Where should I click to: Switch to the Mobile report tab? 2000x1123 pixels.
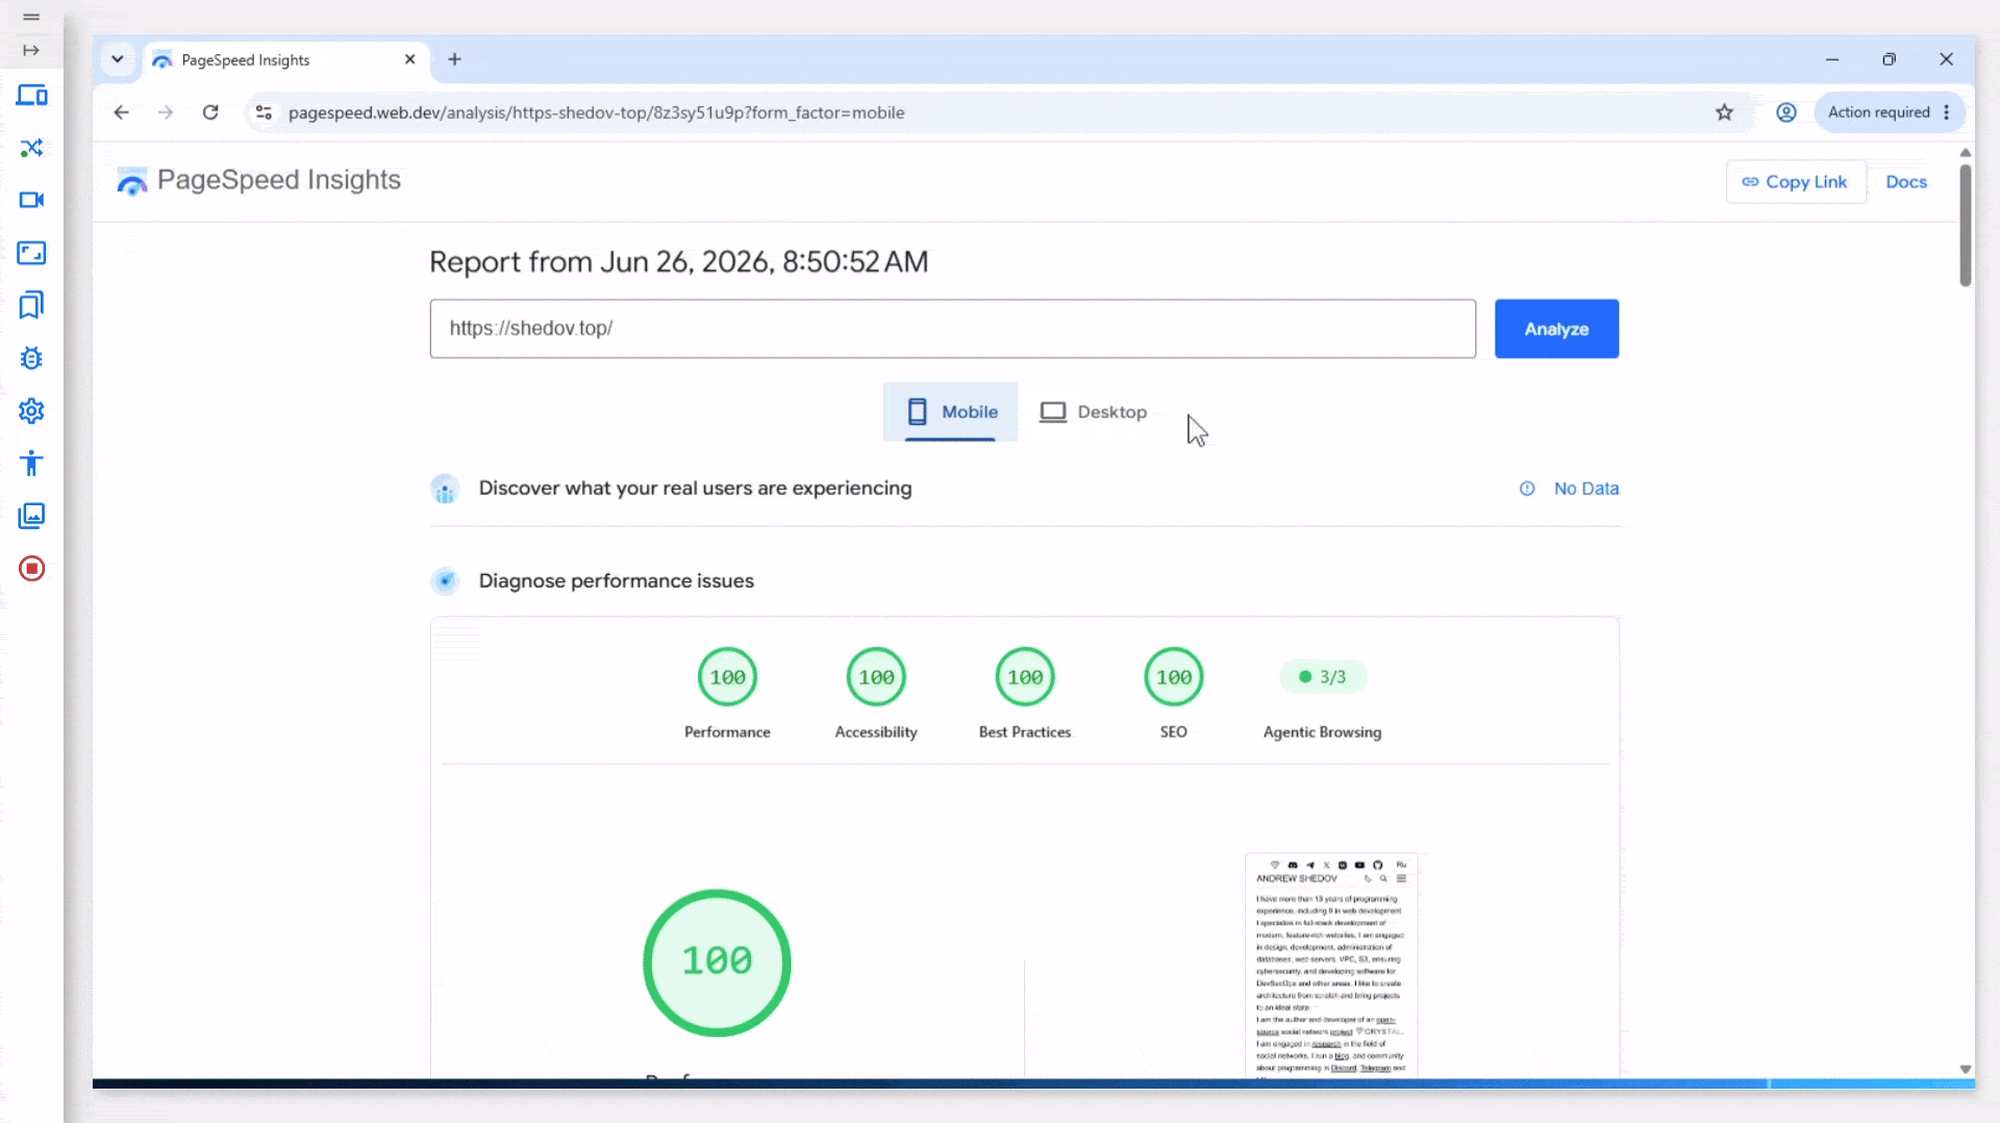[950, 412]
